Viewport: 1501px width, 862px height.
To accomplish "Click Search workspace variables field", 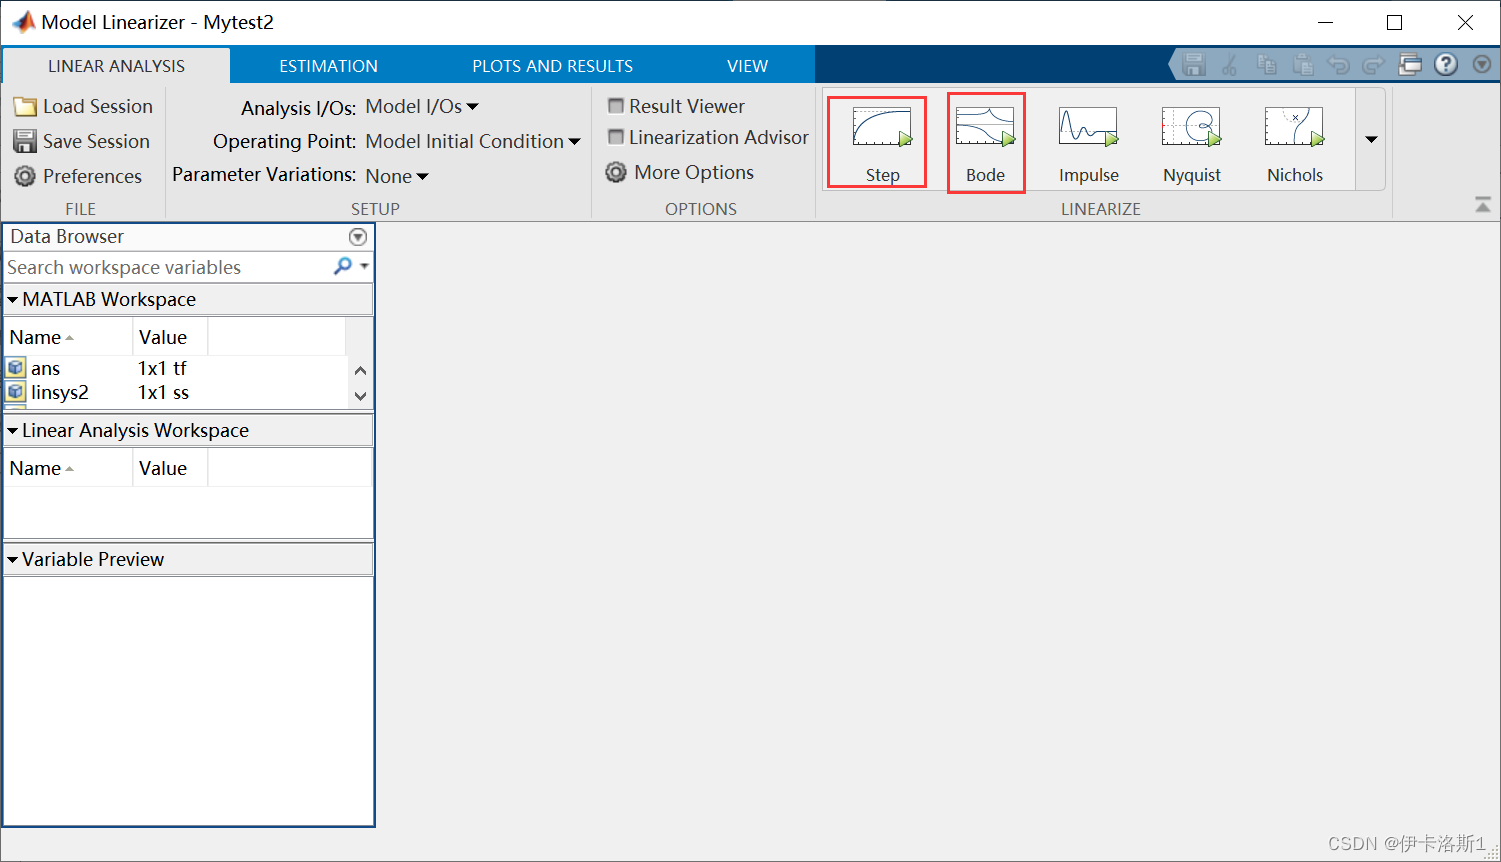I will (x=168, y=267).
